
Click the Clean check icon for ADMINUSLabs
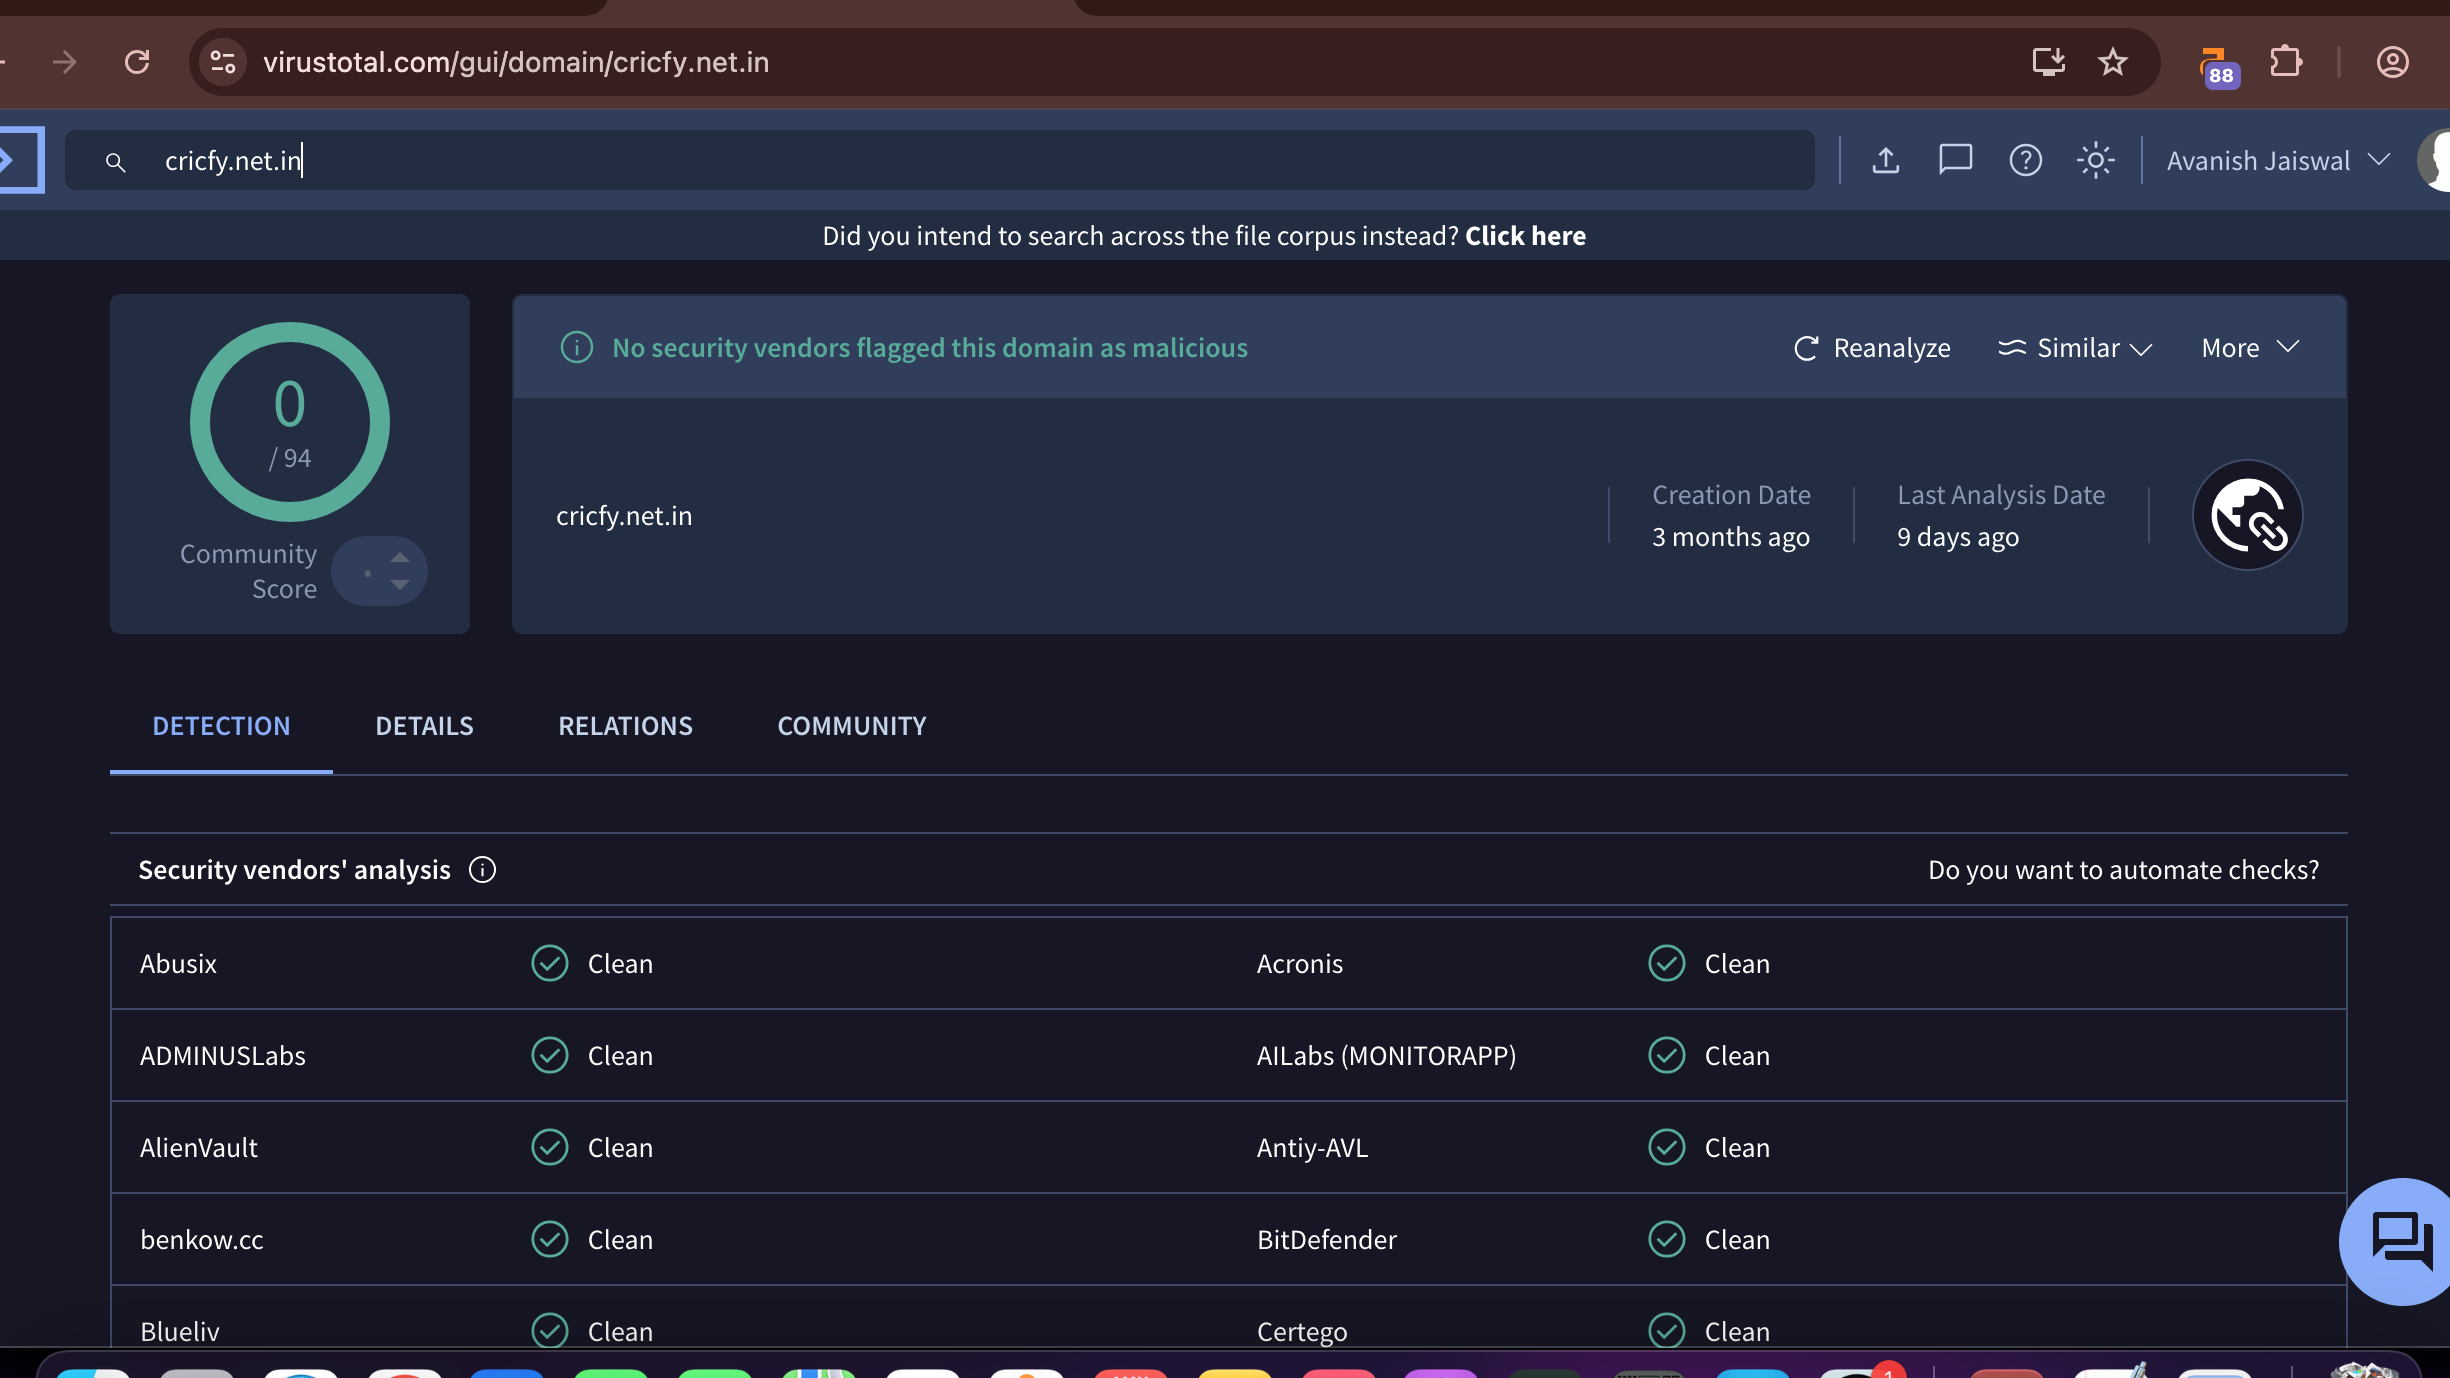click(549, 1056)
